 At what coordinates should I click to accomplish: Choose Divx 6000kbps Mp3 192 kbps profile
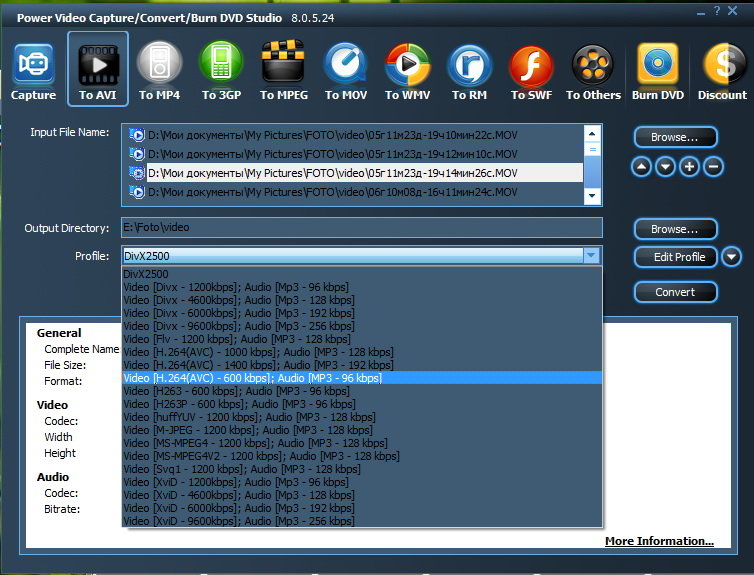pos(362,313)
